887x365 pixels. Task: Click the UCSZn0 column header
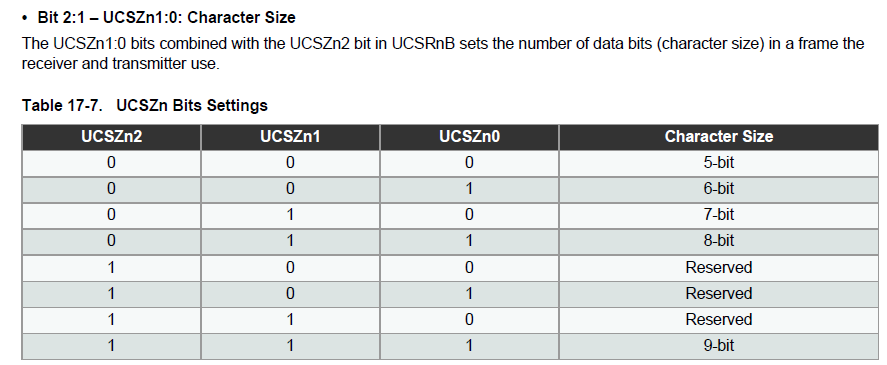coord(470,137)
